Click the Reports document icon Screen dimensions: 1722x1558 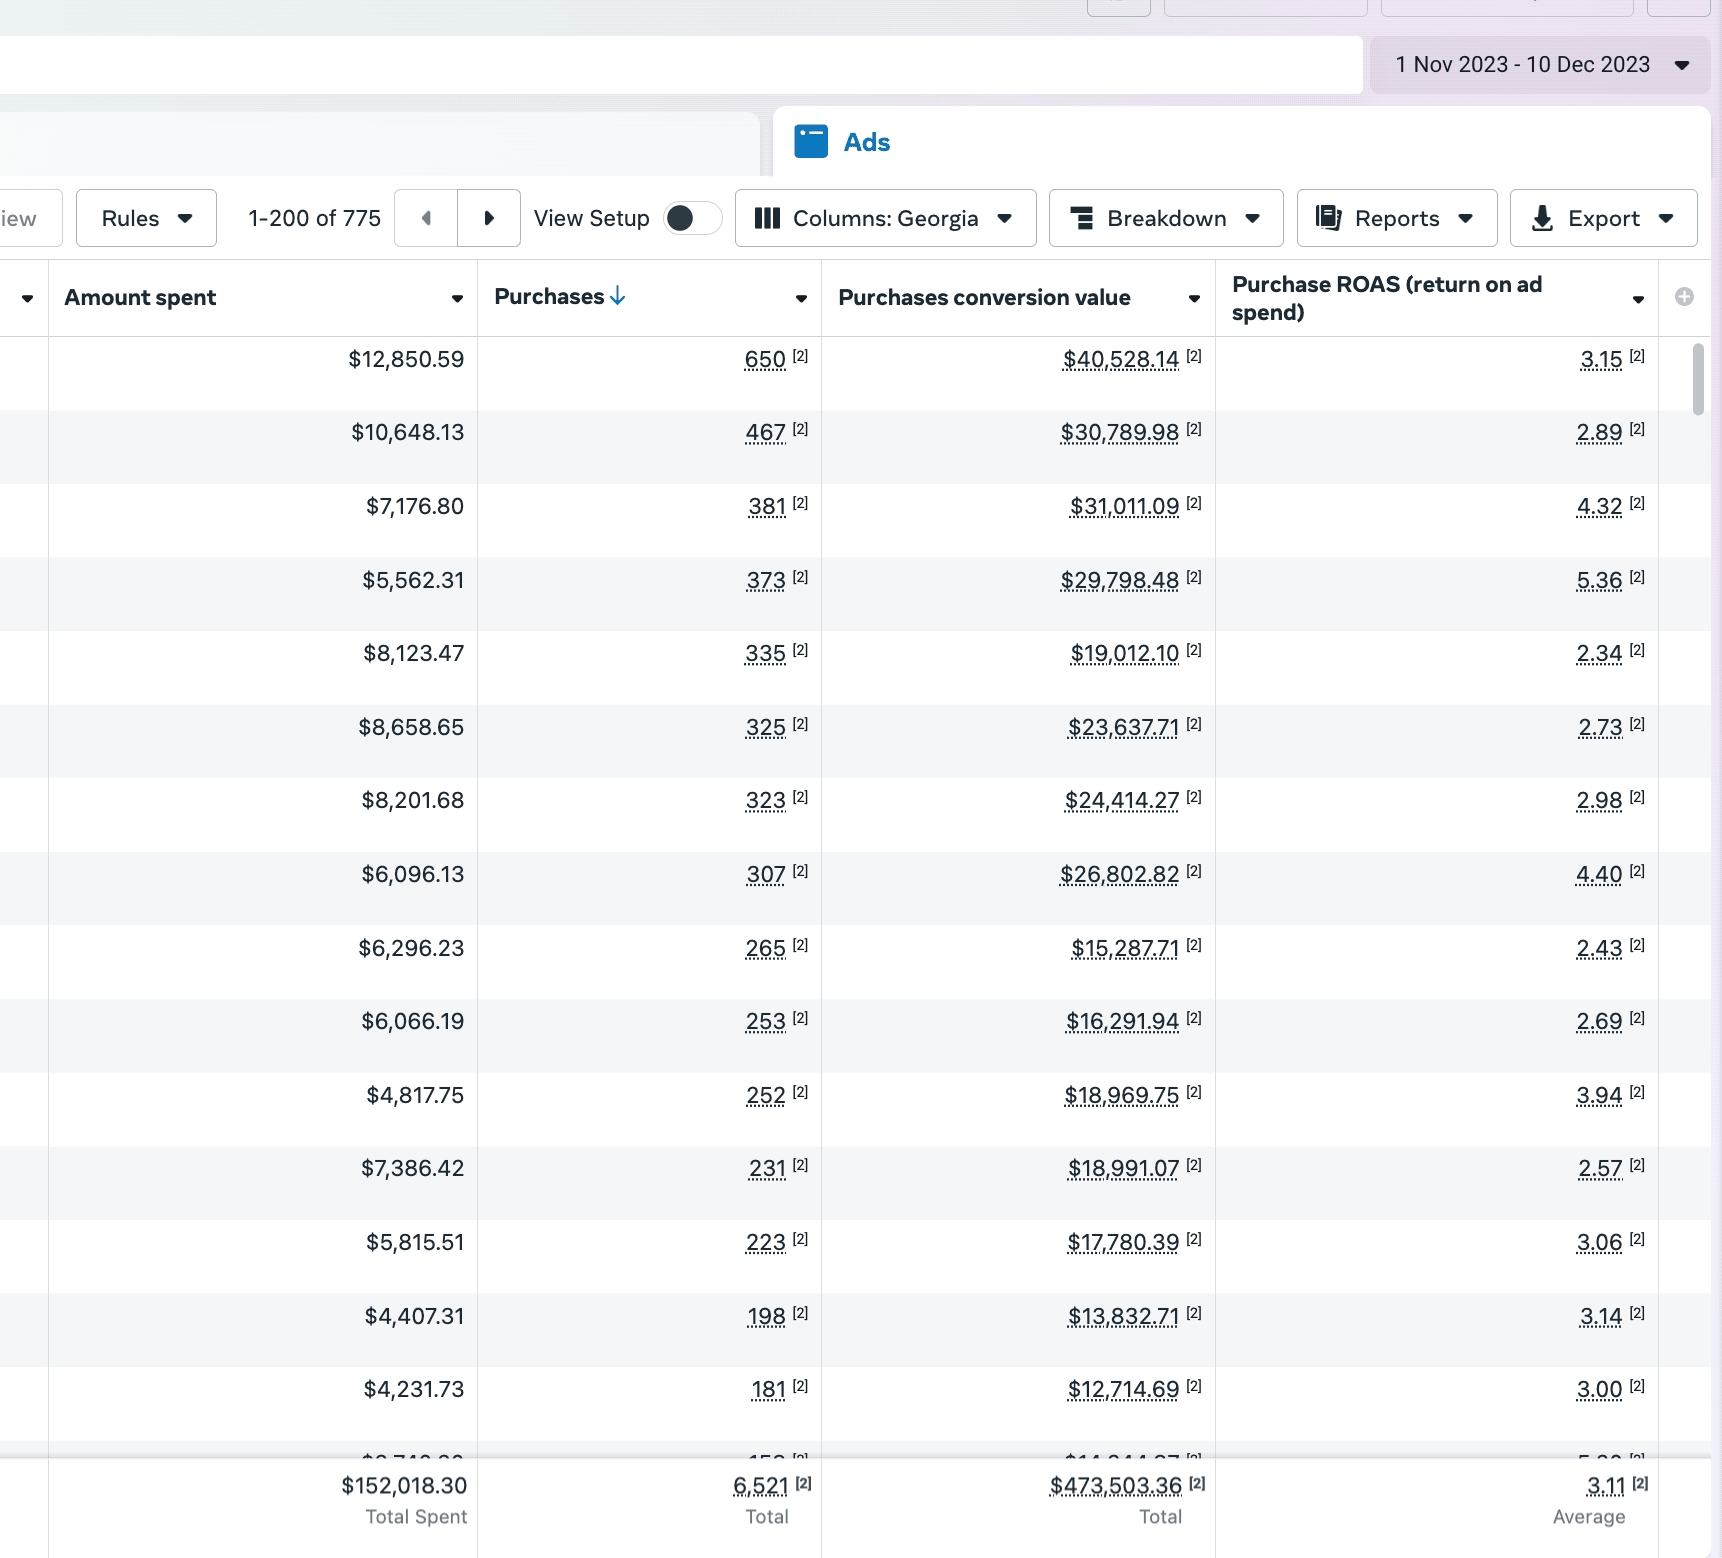pyautogui.click(x=1328, y=218)
